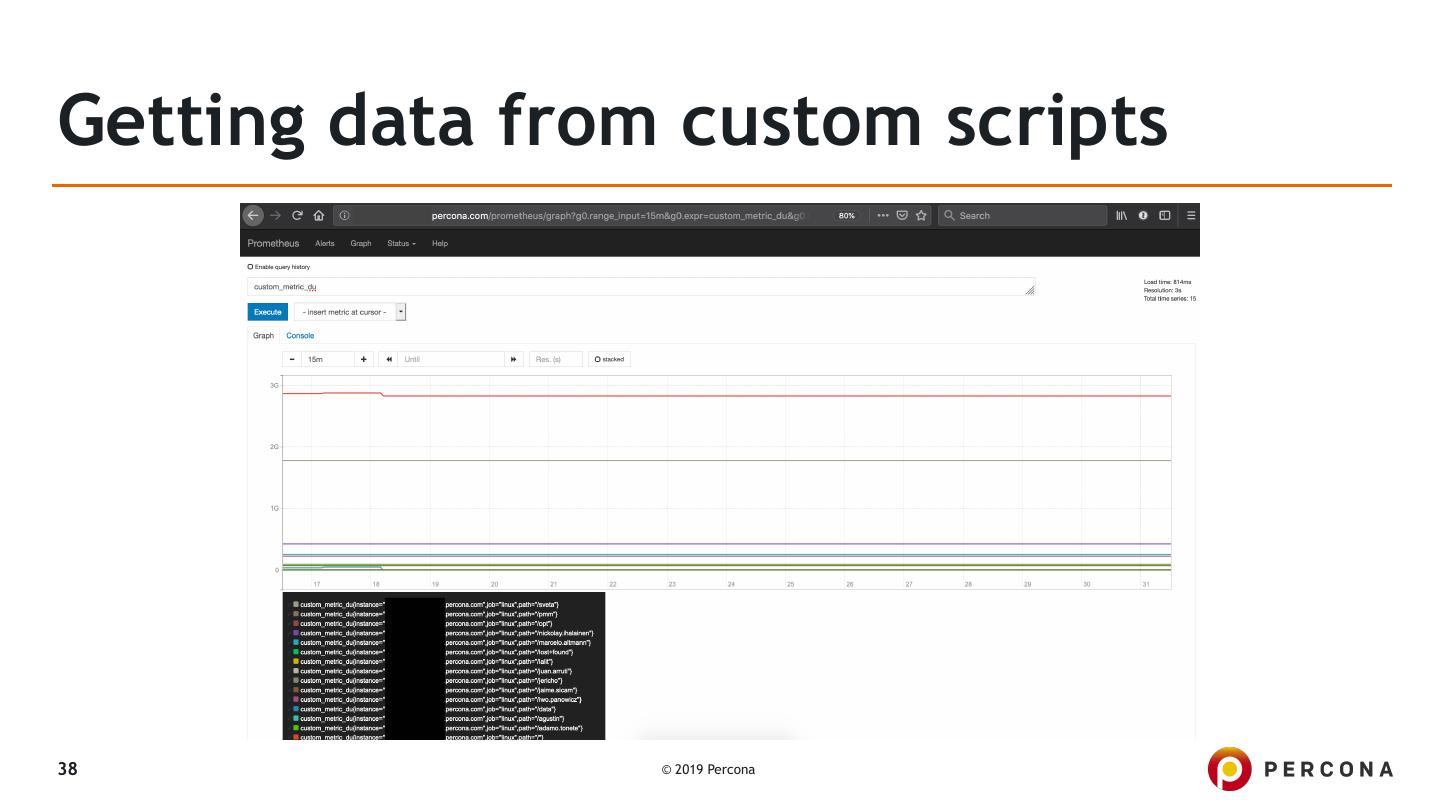1440x810 pixels.
Task: Select Graph in the Prometheus navbar
Action: [x=361, y=243]
